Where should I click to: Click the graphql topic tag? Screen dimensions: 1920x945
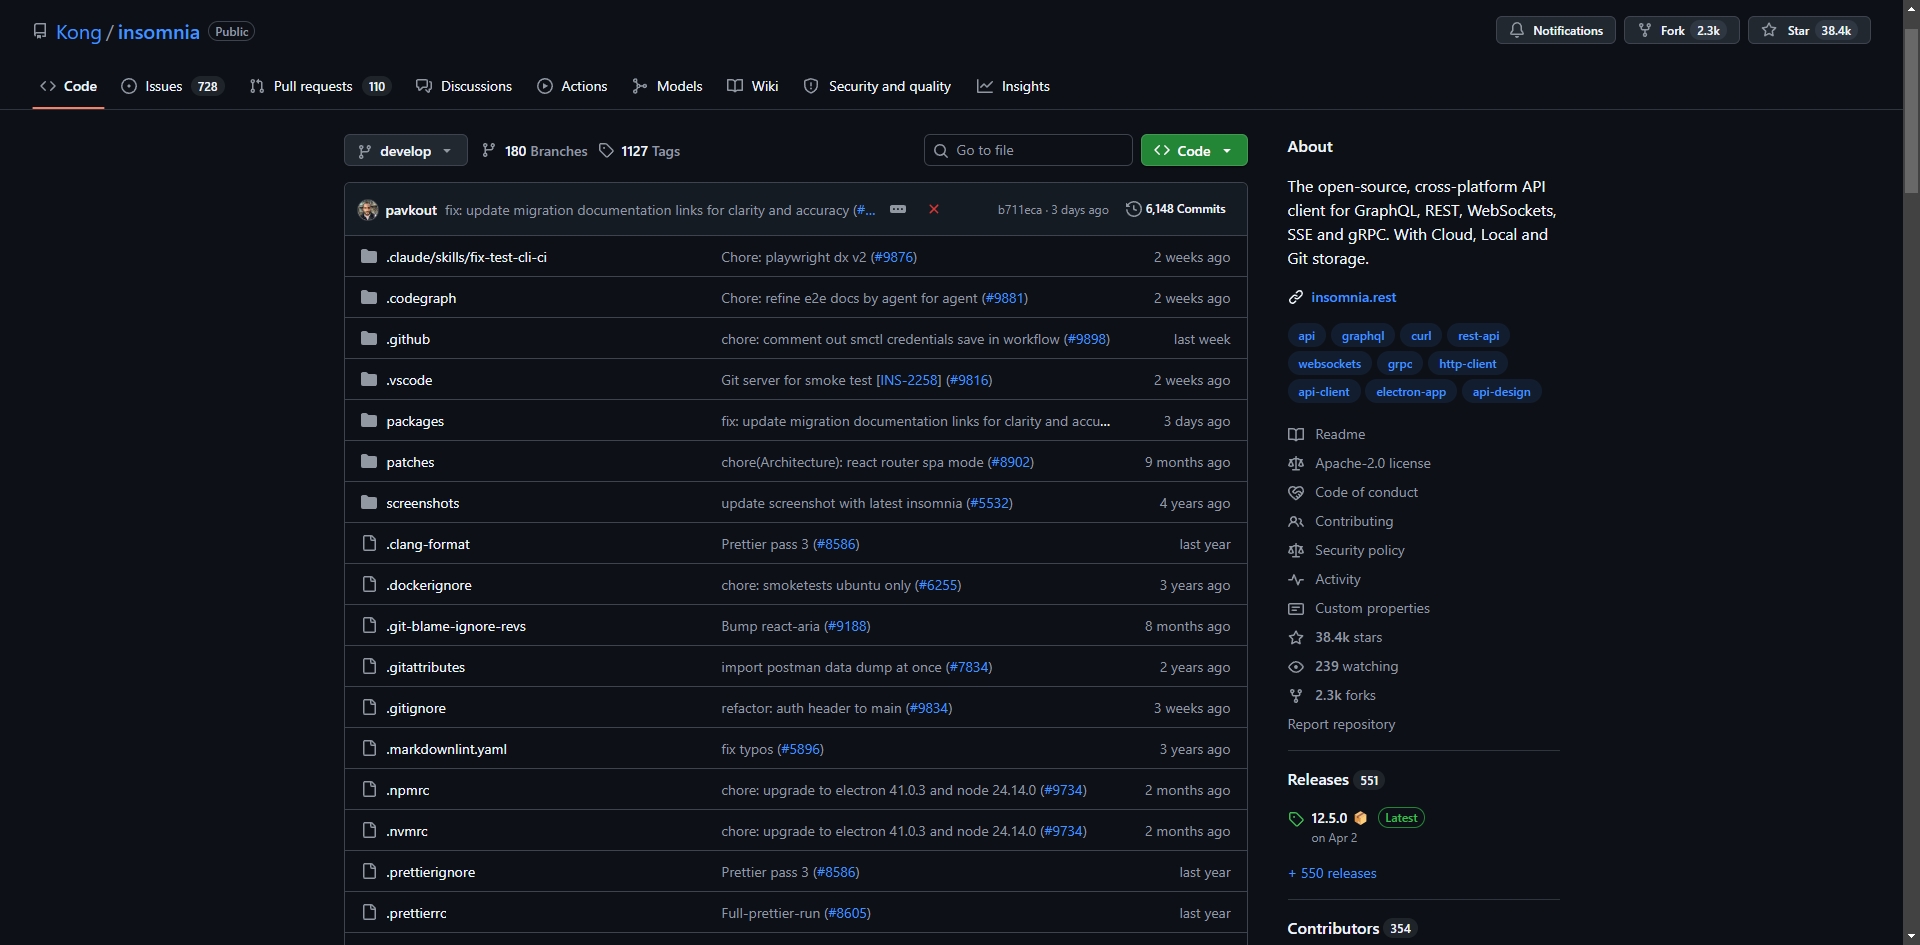(x=1362, y=336)
